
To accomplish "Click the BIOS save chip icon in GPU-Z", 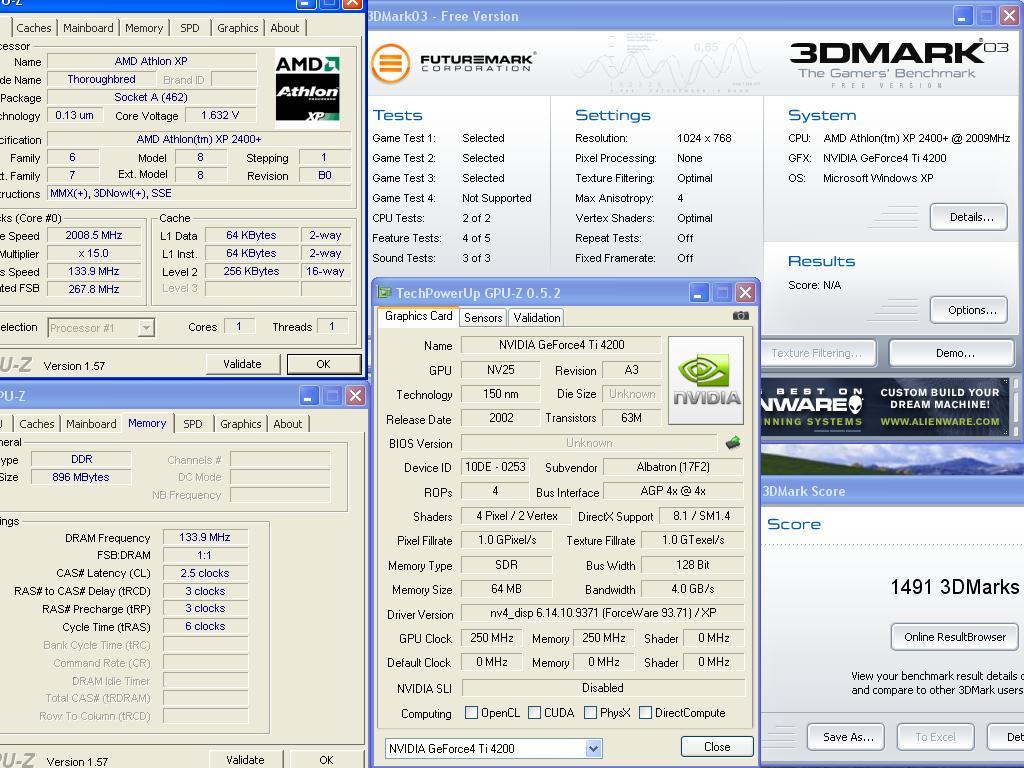I will [x=733, y=443].
